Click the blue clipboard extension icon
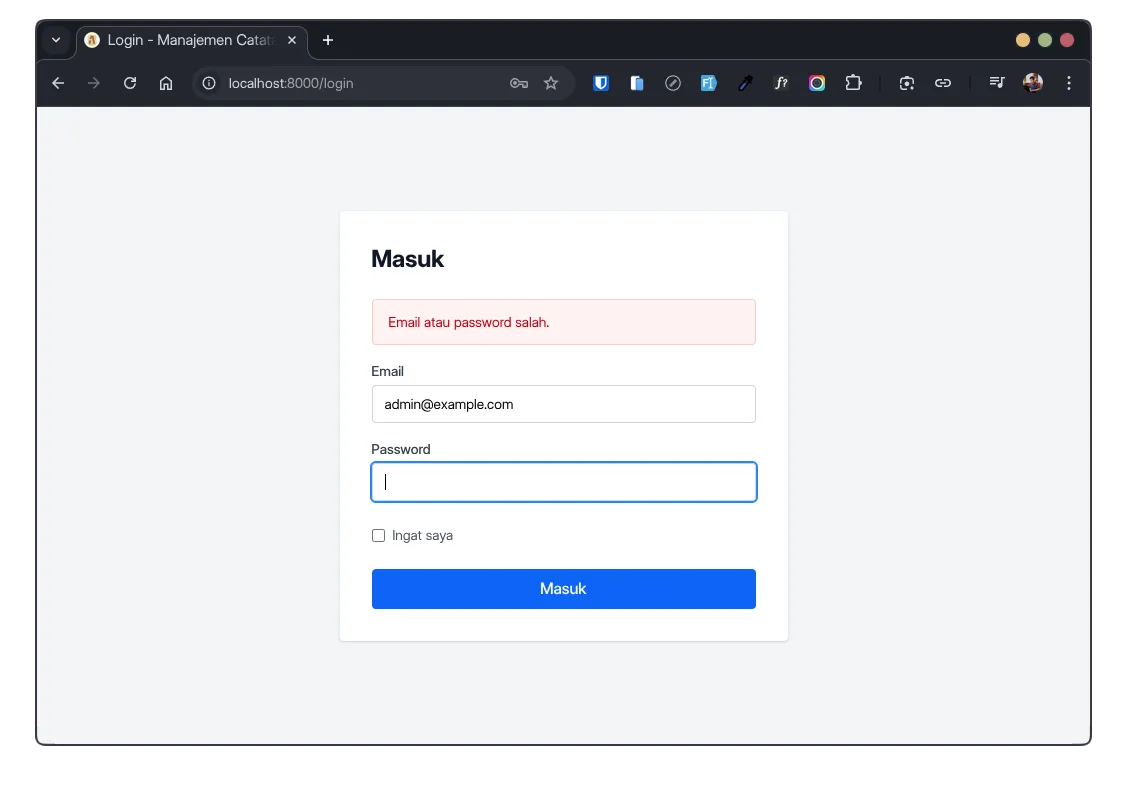The height and width of the screenshot is (797, 1127). coord(637,83)
